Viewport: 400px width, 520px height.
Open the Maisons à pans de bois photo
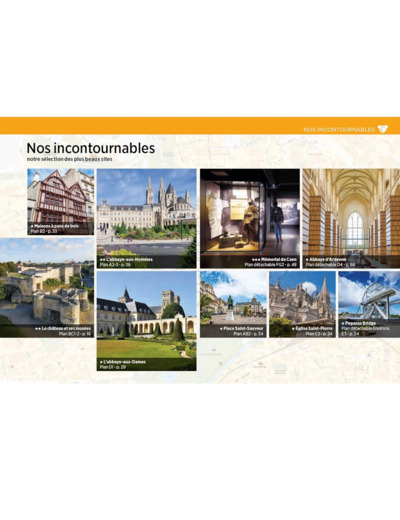pos(61,202)
